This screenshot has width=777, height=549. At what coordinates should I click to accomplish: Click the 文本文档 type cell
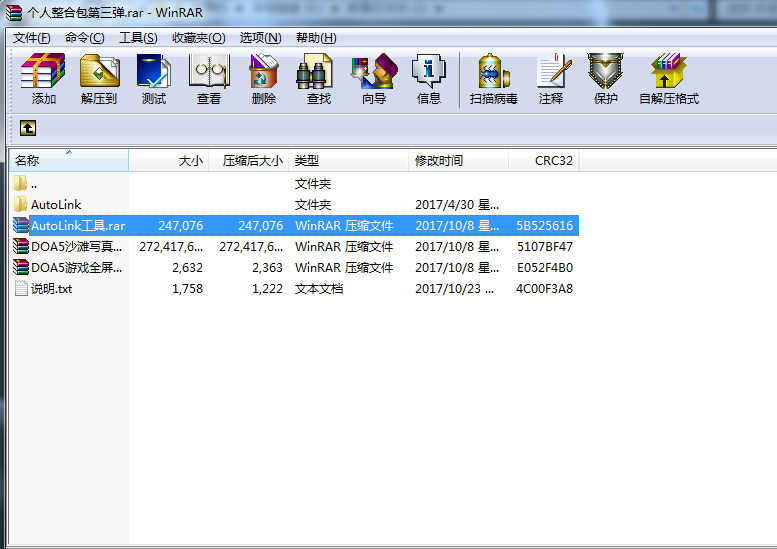[319, 289]
